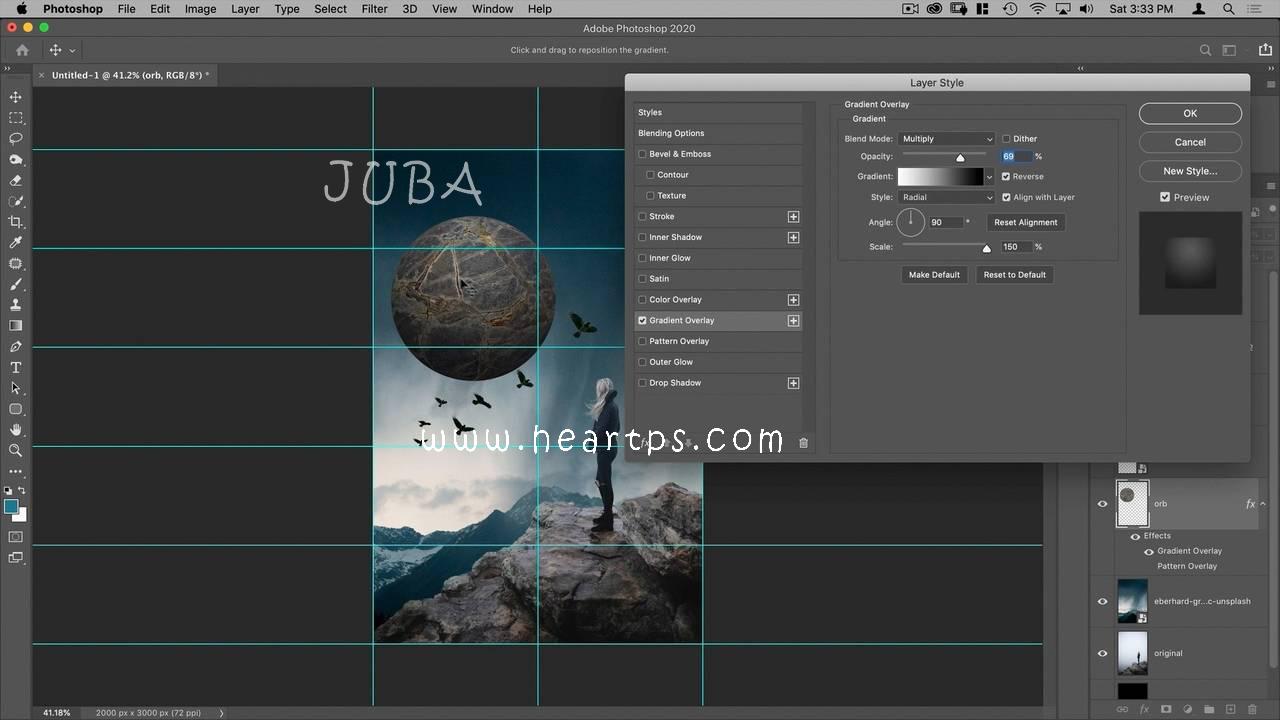The image size is (1280, 720).
Task: Open the Filter menu
Action: (374, 9)
